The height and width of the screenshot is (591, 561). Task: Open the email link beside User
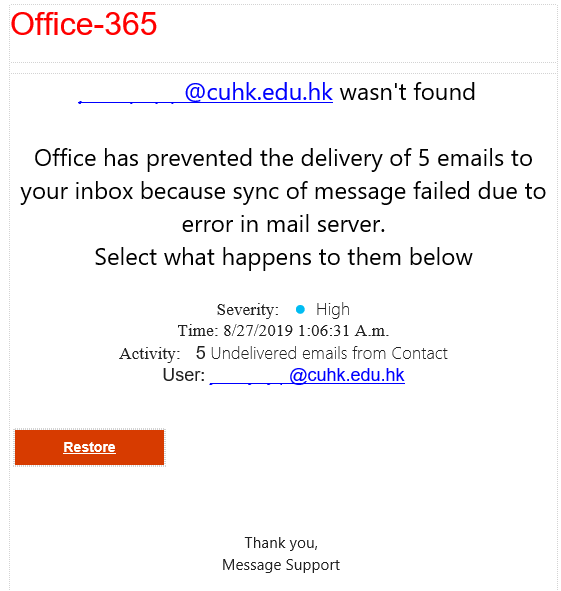307,375
